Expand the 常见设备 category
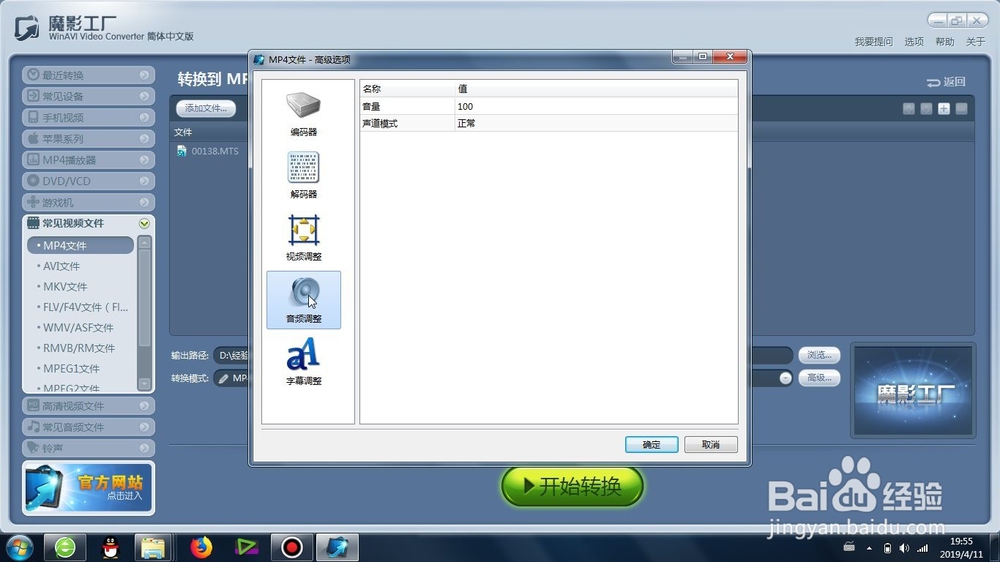Screen dimensions: 1000x562 (x=89, y=96)
